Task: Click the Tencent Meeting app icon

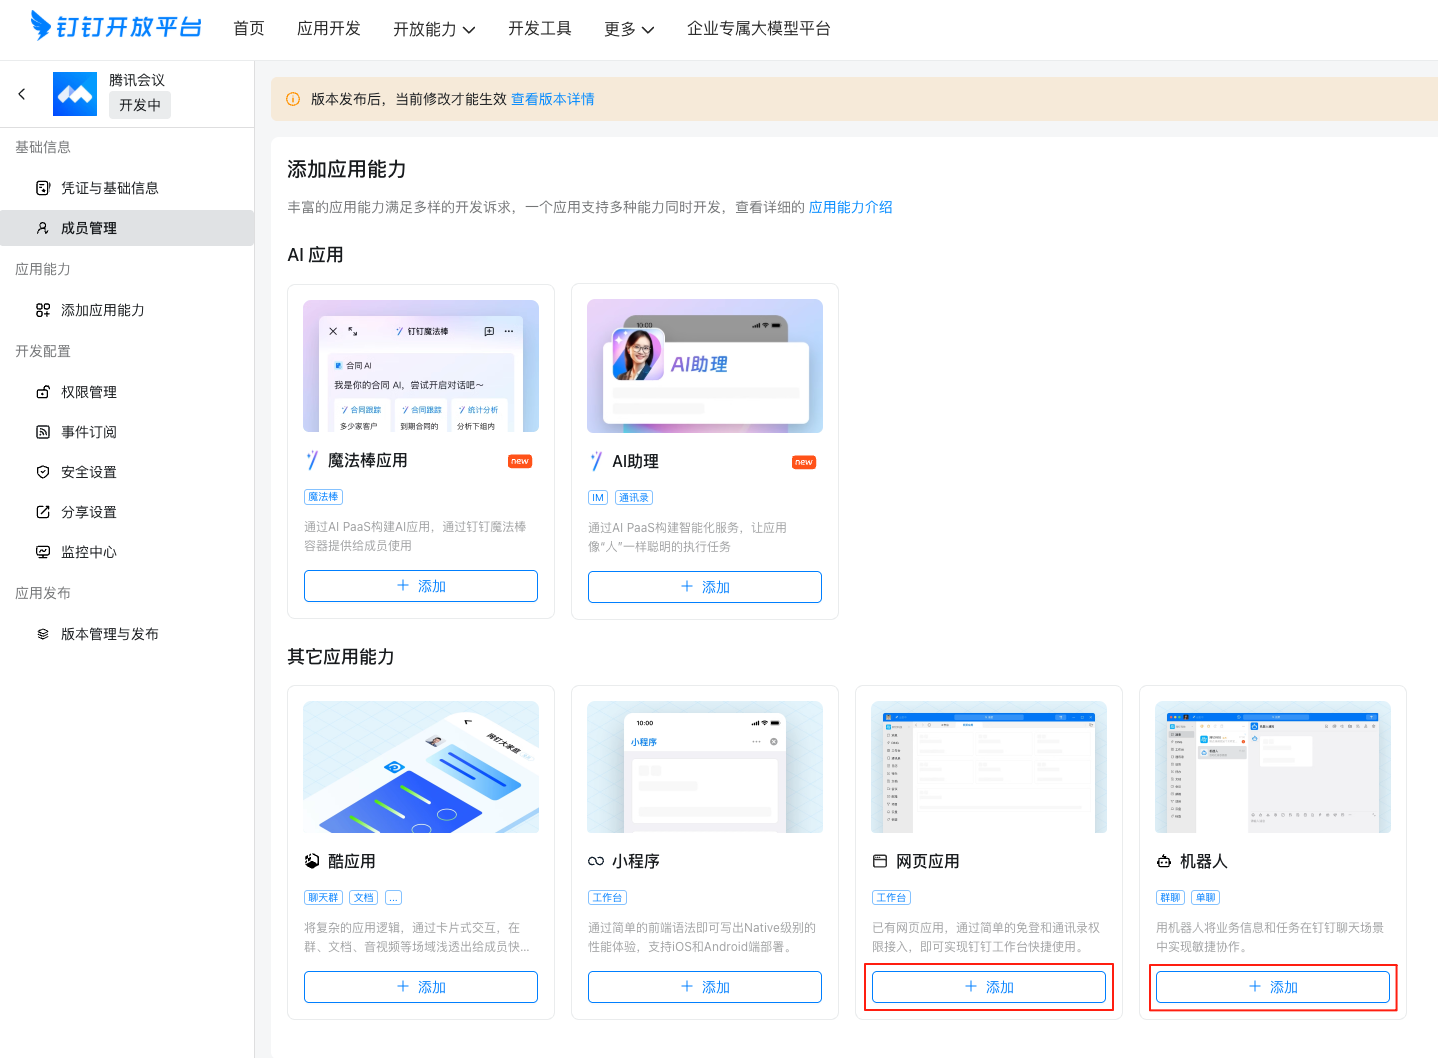Action: (75, 94)
